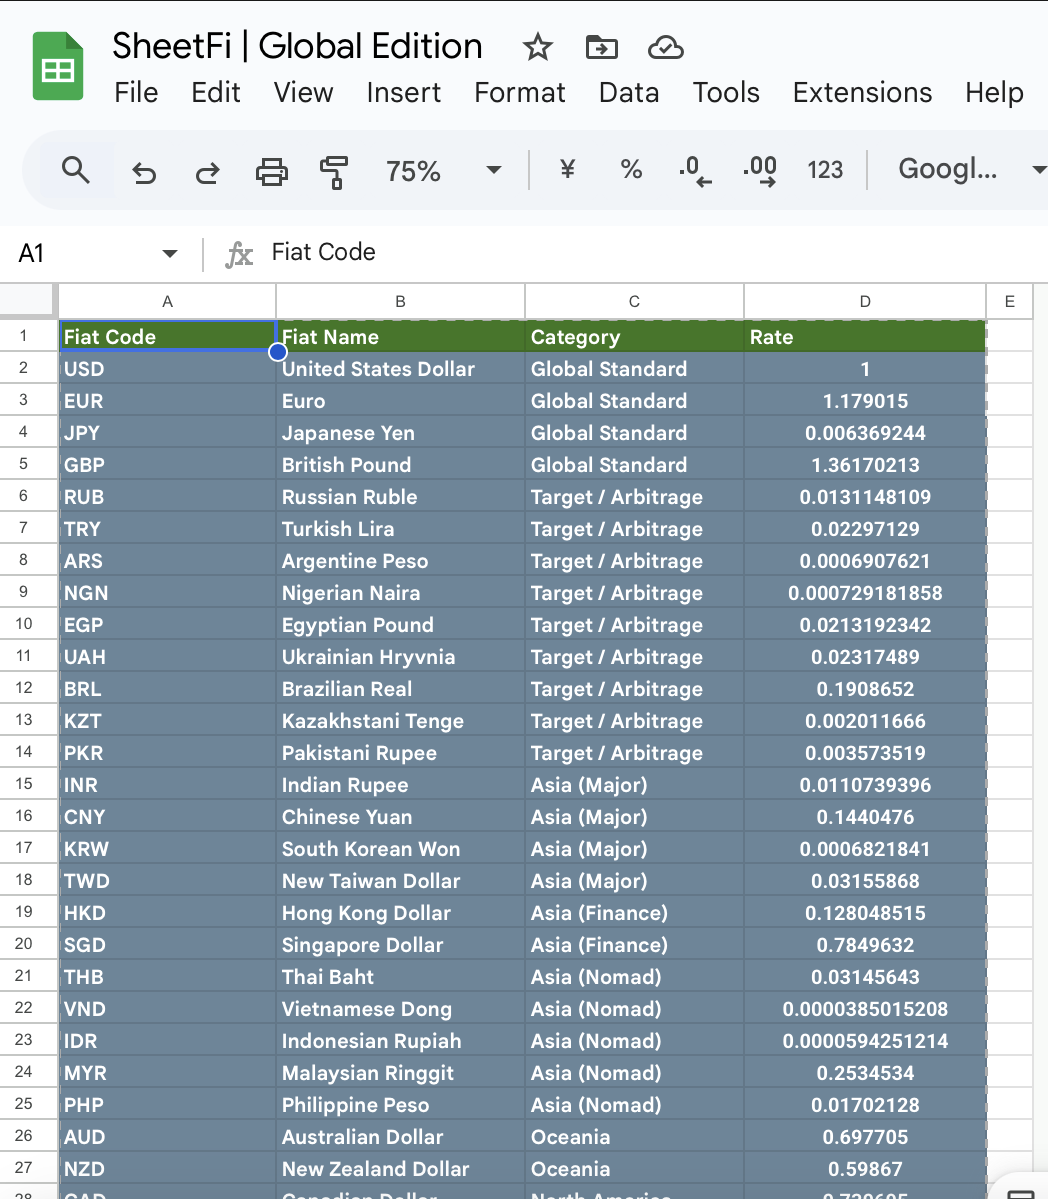Open more number formats 123 button
Image resolution: width=1048 pixels, height=1199 pixels.
click(825, 171)
